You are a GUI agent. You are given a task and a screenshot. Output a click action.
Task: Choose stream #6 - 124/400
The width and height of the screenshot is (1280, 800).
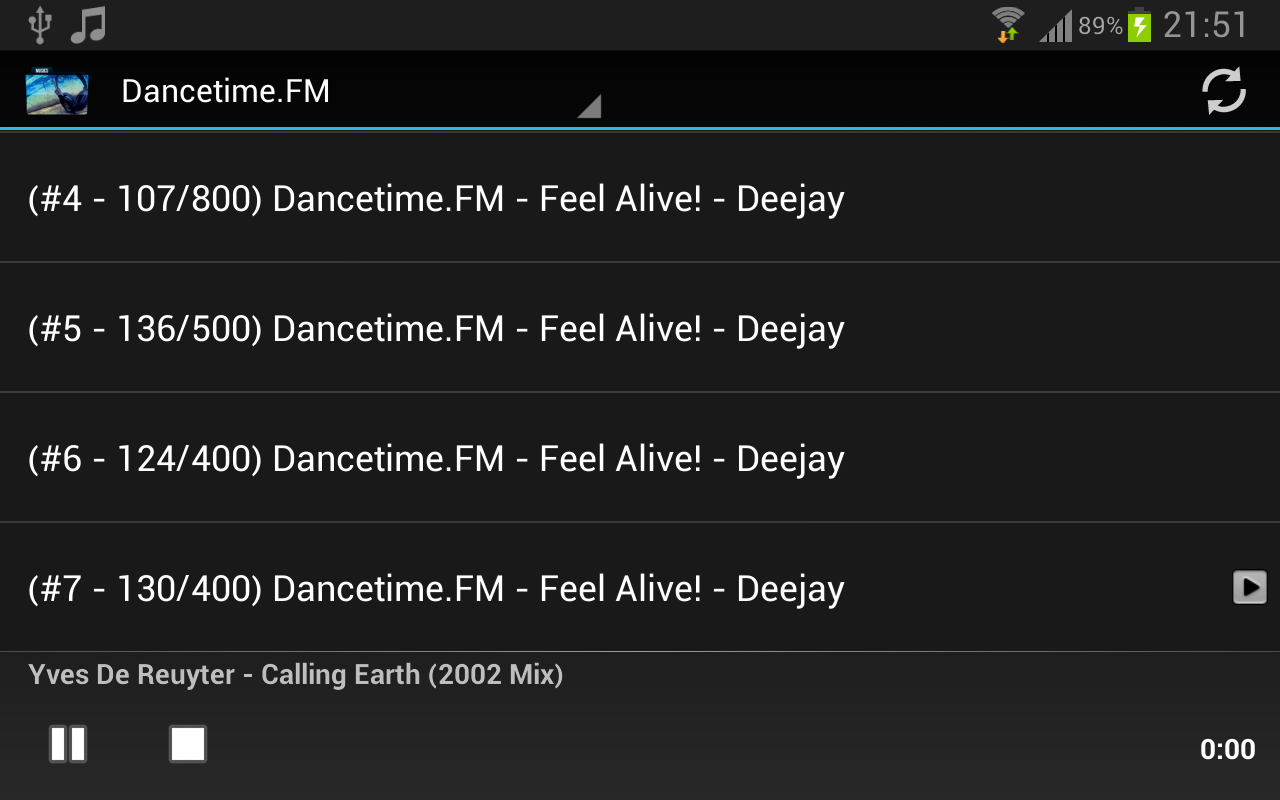pyautogui.click(x=640, y=458)
